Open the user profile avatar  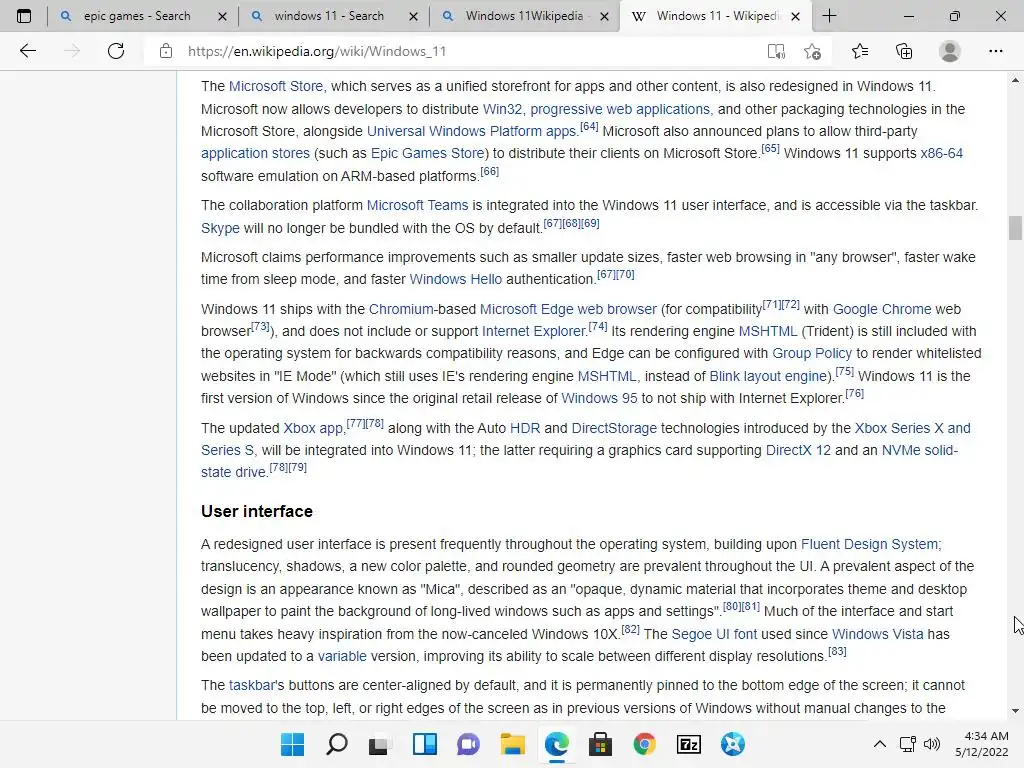click(950, 51)
